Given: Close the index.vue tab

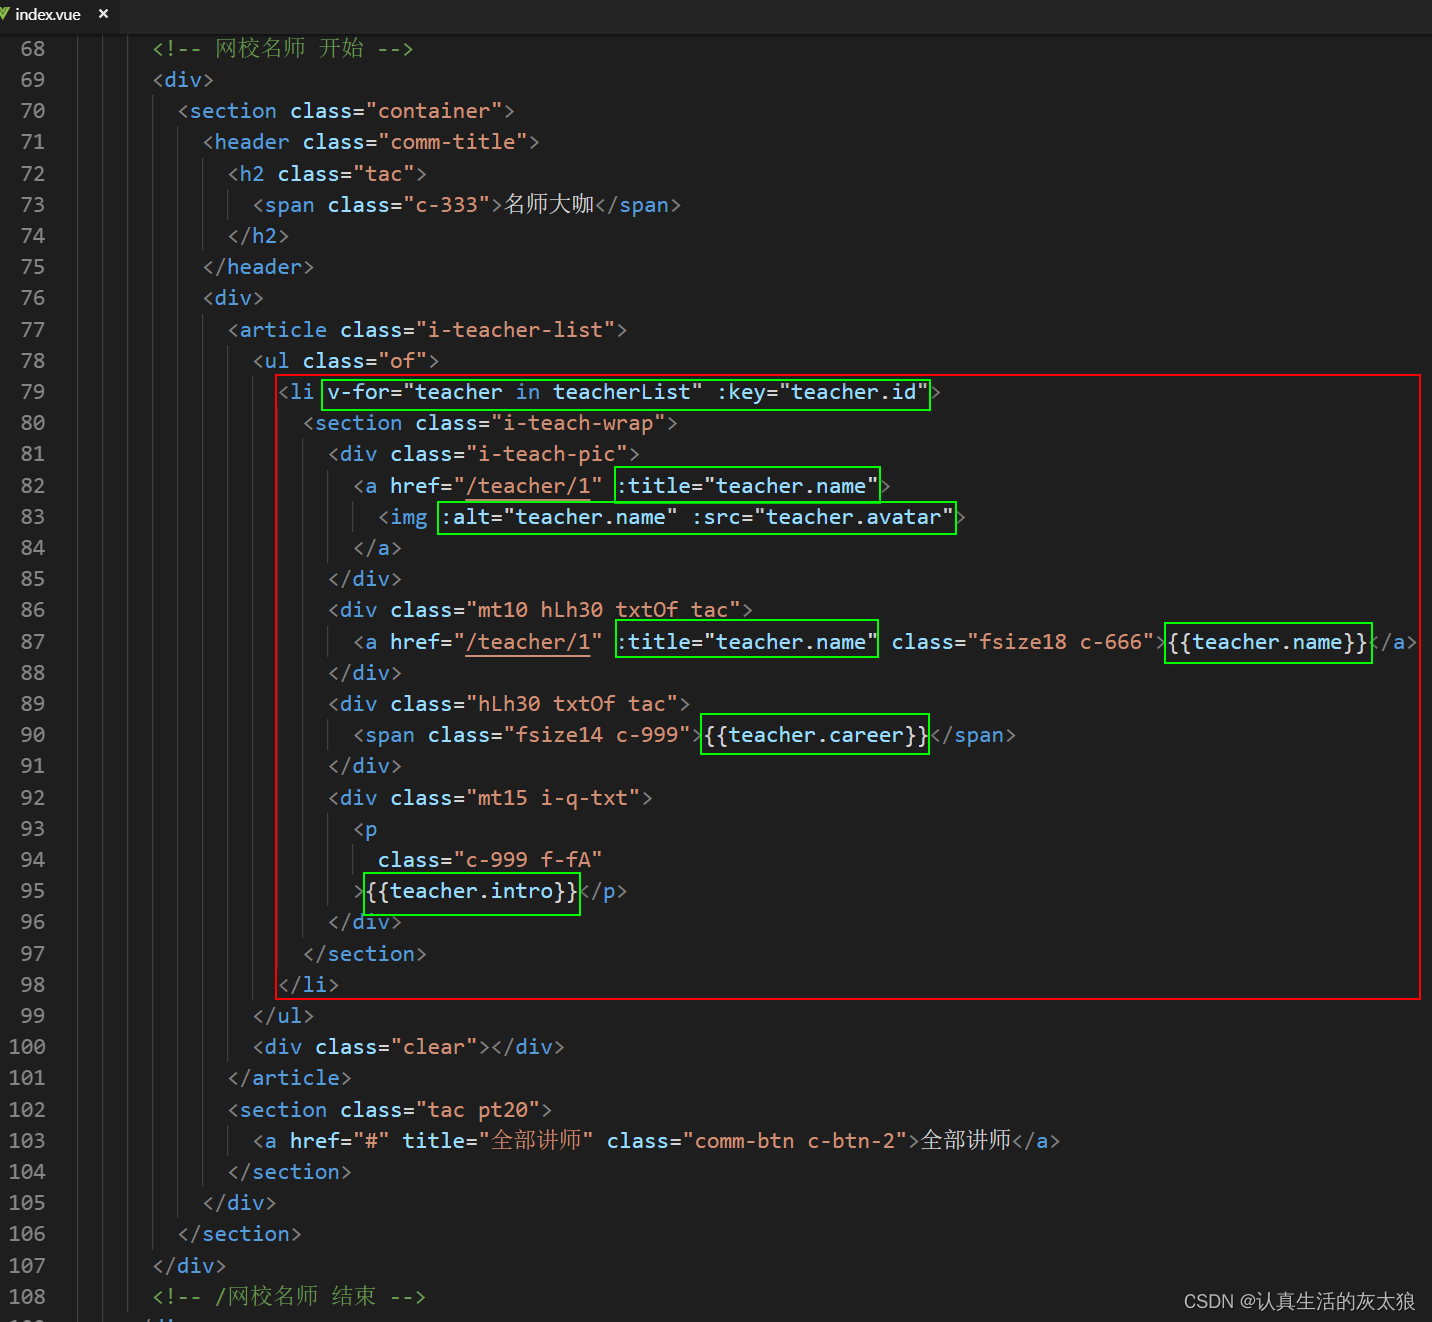Looking at the screenshot, I should tap(103, 14).
